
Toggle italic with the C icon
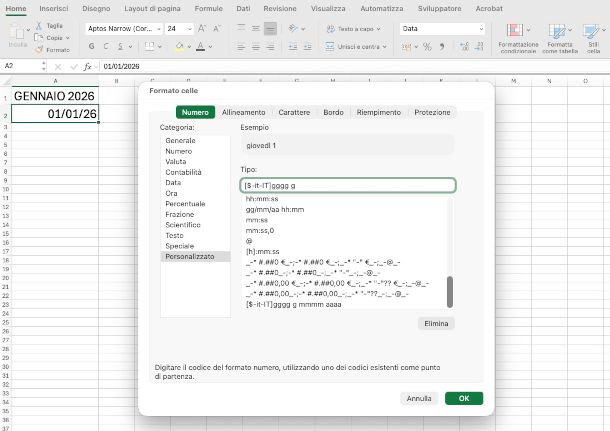106,46
